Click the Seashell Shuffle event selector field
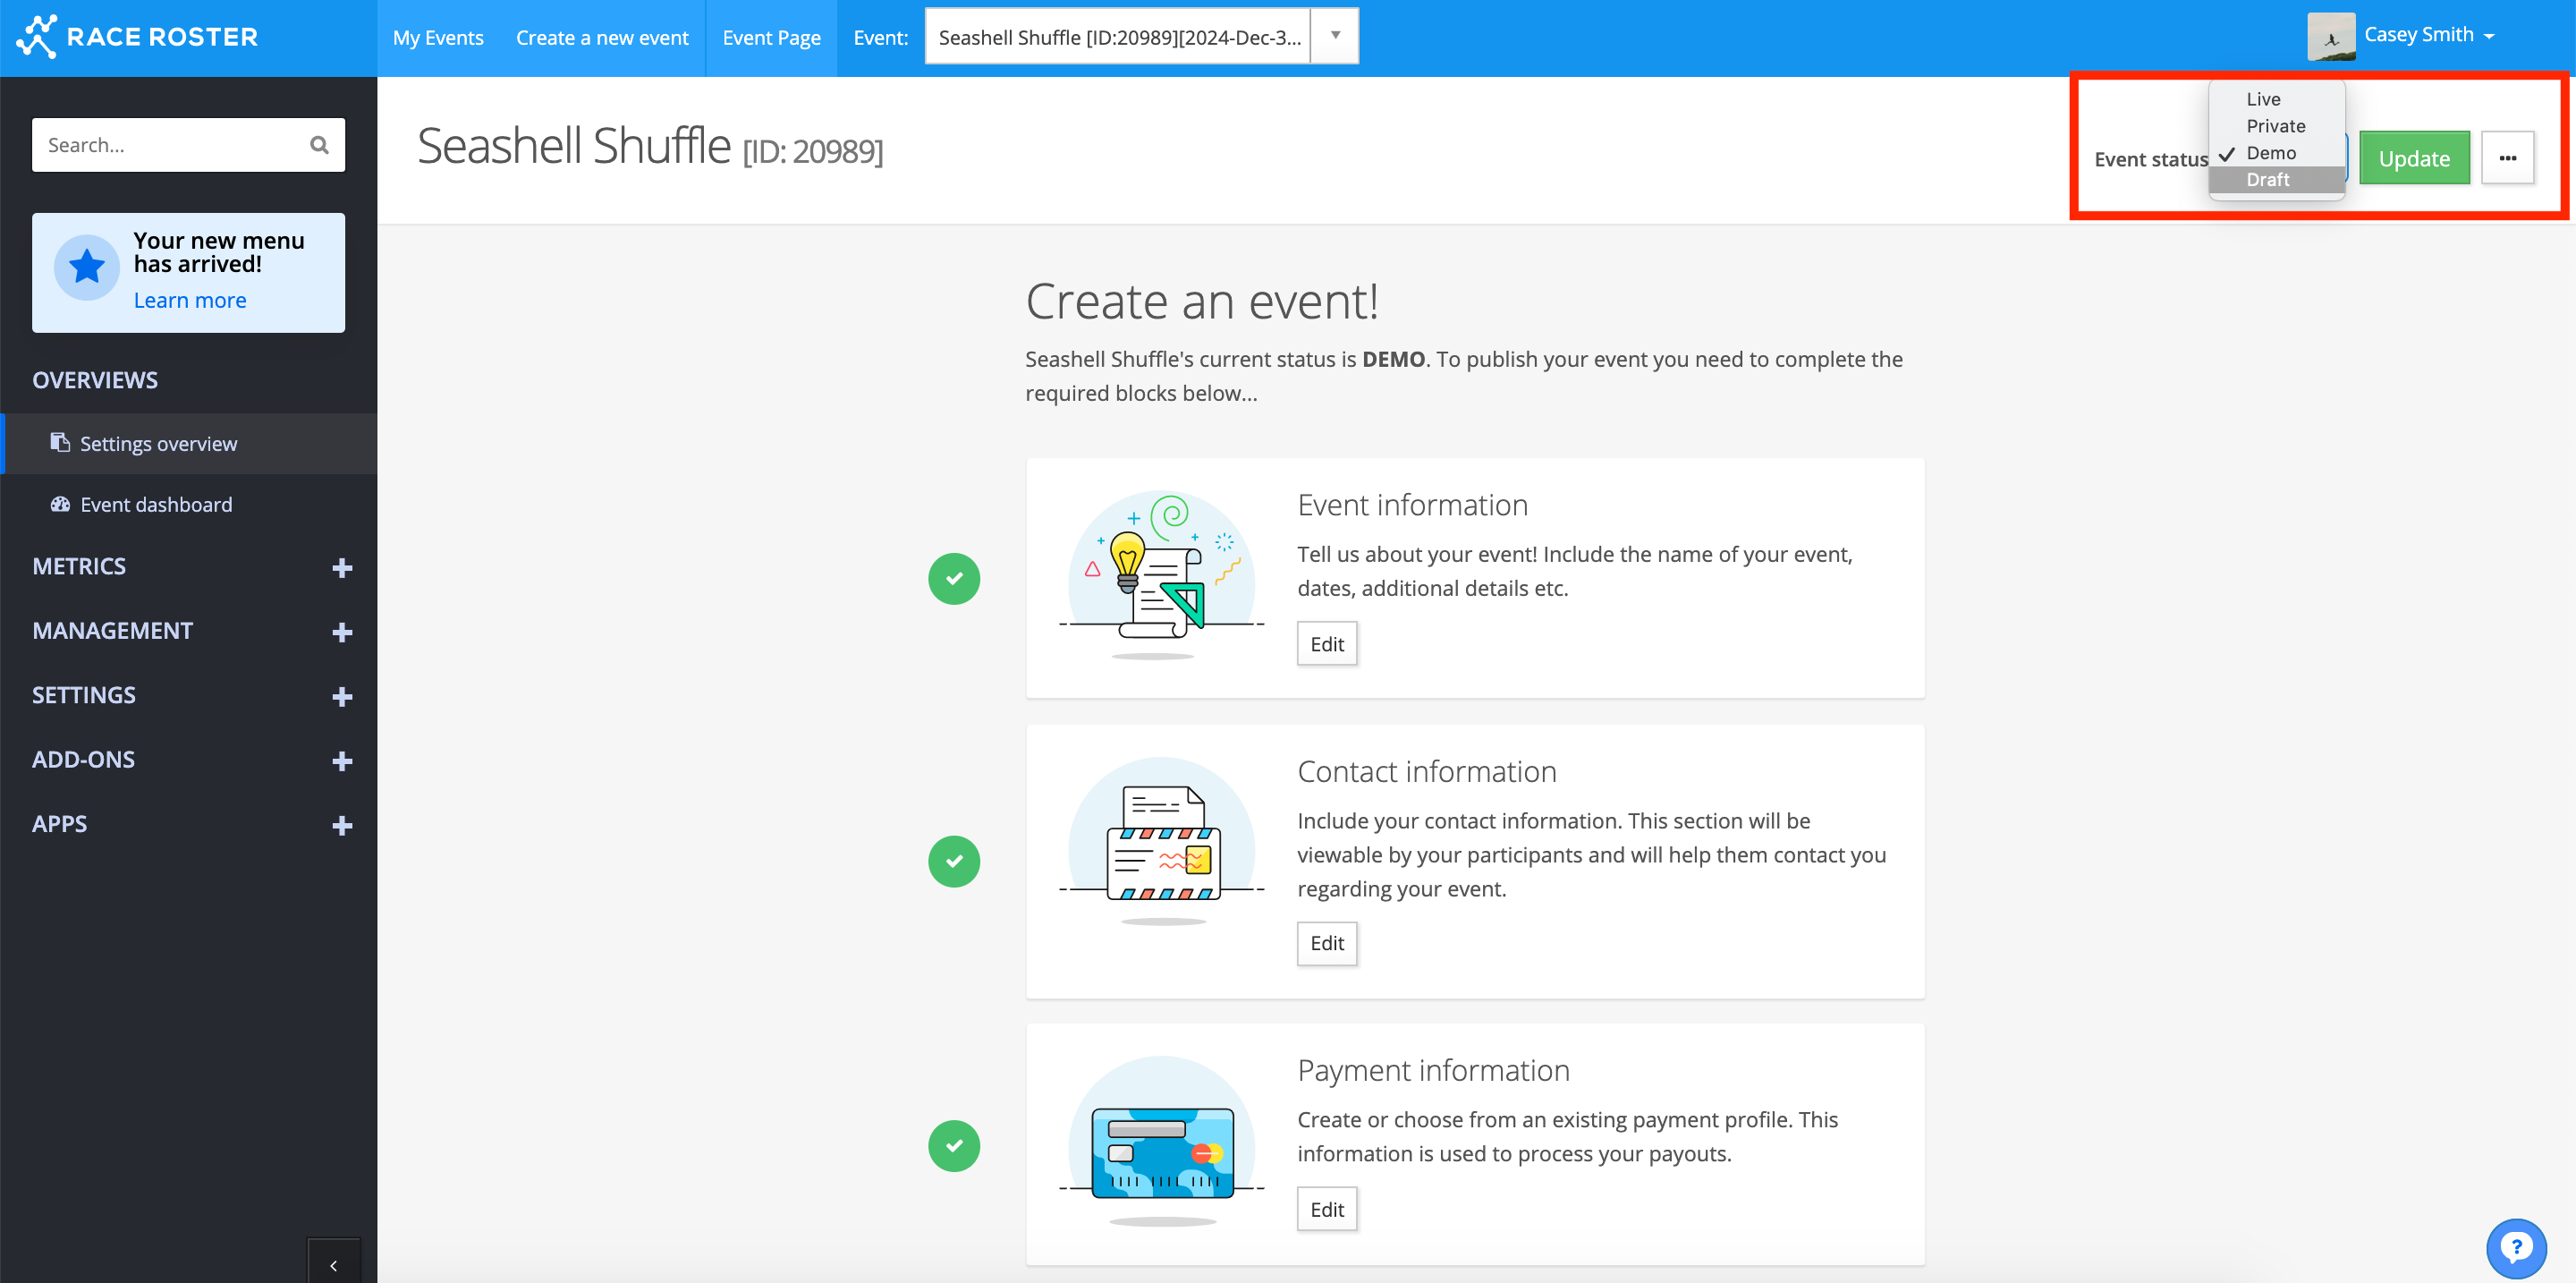 coord(1118,36)
